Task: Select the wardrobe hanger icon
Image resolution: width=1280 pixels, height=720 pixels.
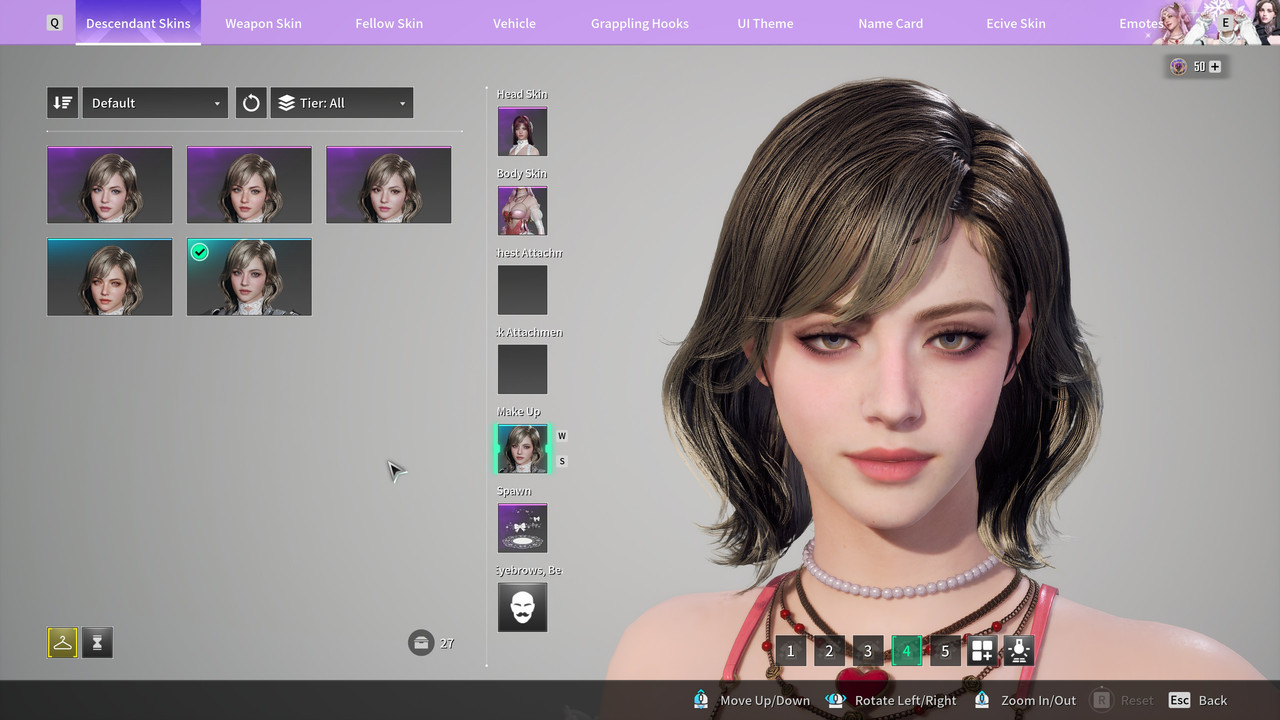Action: (62, 643)
